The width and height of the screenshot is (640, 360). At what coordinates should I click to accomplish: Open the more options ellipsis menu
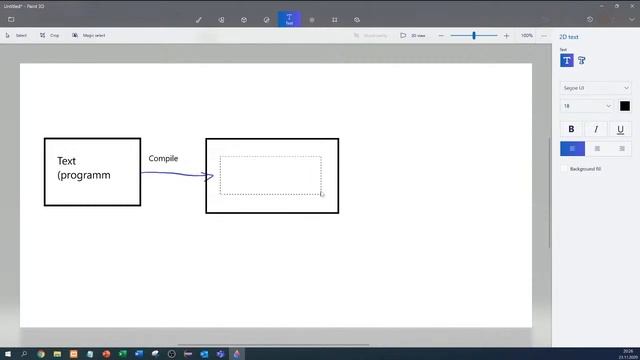544,36
